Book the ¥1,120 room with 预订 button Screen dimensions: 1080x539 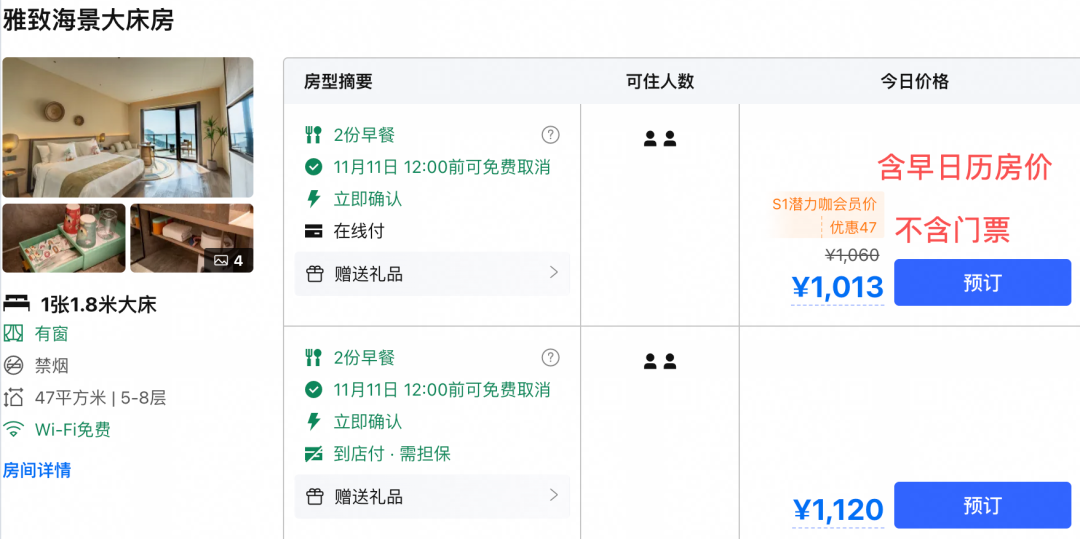982,505
